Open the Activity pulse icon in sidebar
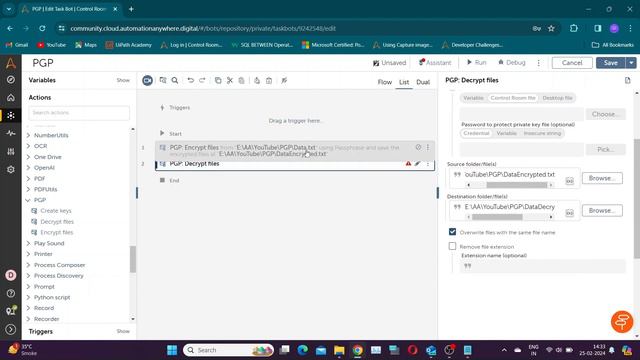640x360 pixels. click(11, 133)
